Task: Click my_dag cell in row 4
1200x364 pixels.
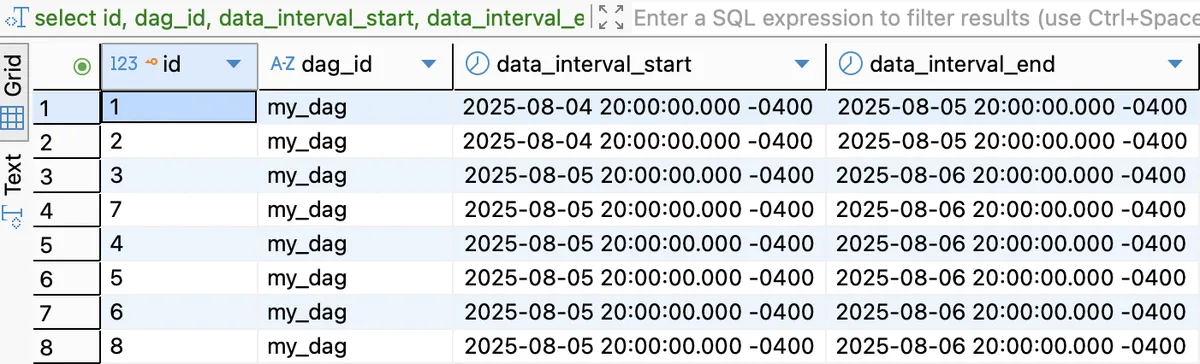Action: click(x=354, y=210)
